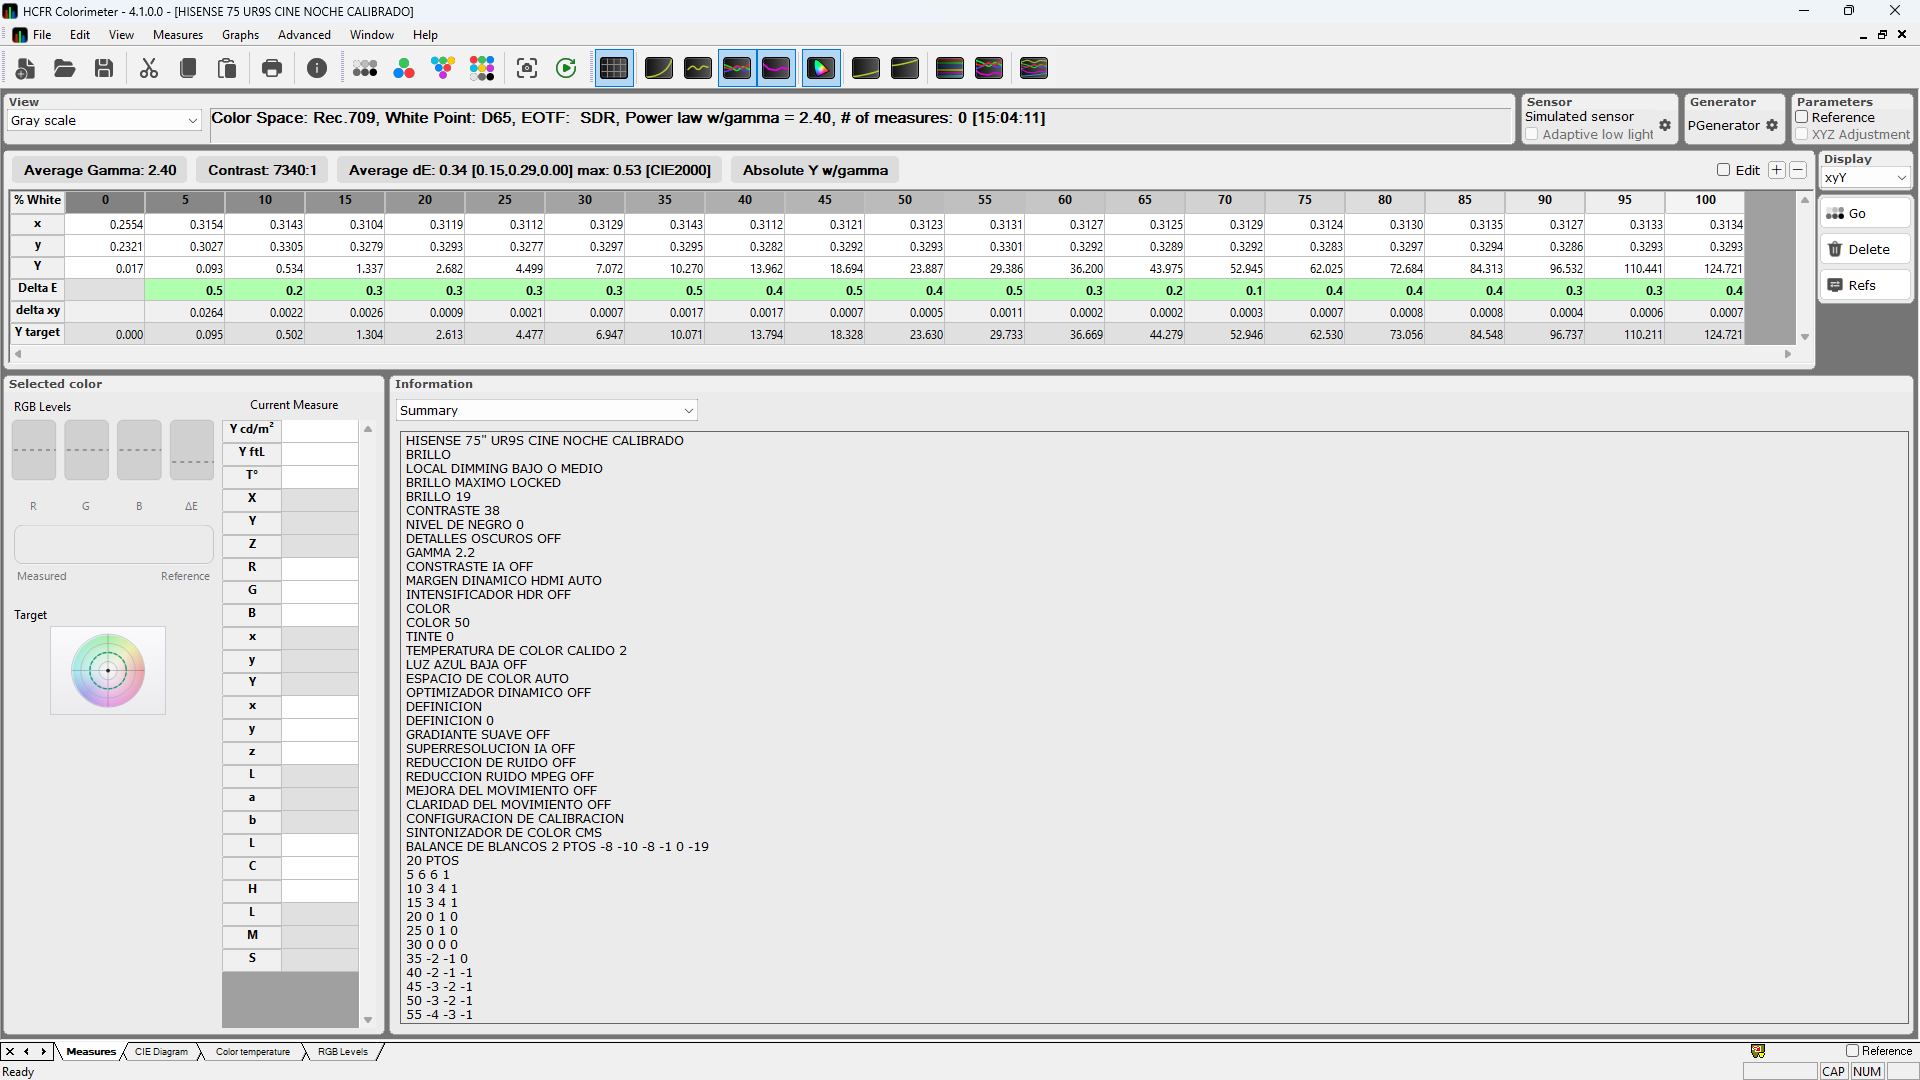Image resolution: width=1920 pixels, height=1080 pixels.
Task: Switch to CIE Diagram tab
Action: point(161,1051)
